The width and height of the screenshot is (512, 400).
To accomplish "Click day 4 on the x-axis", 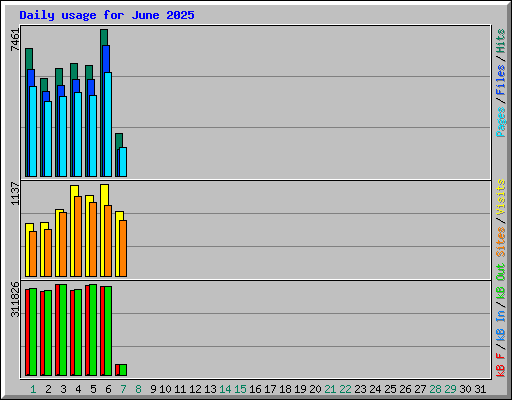I will tap(78, 389).
